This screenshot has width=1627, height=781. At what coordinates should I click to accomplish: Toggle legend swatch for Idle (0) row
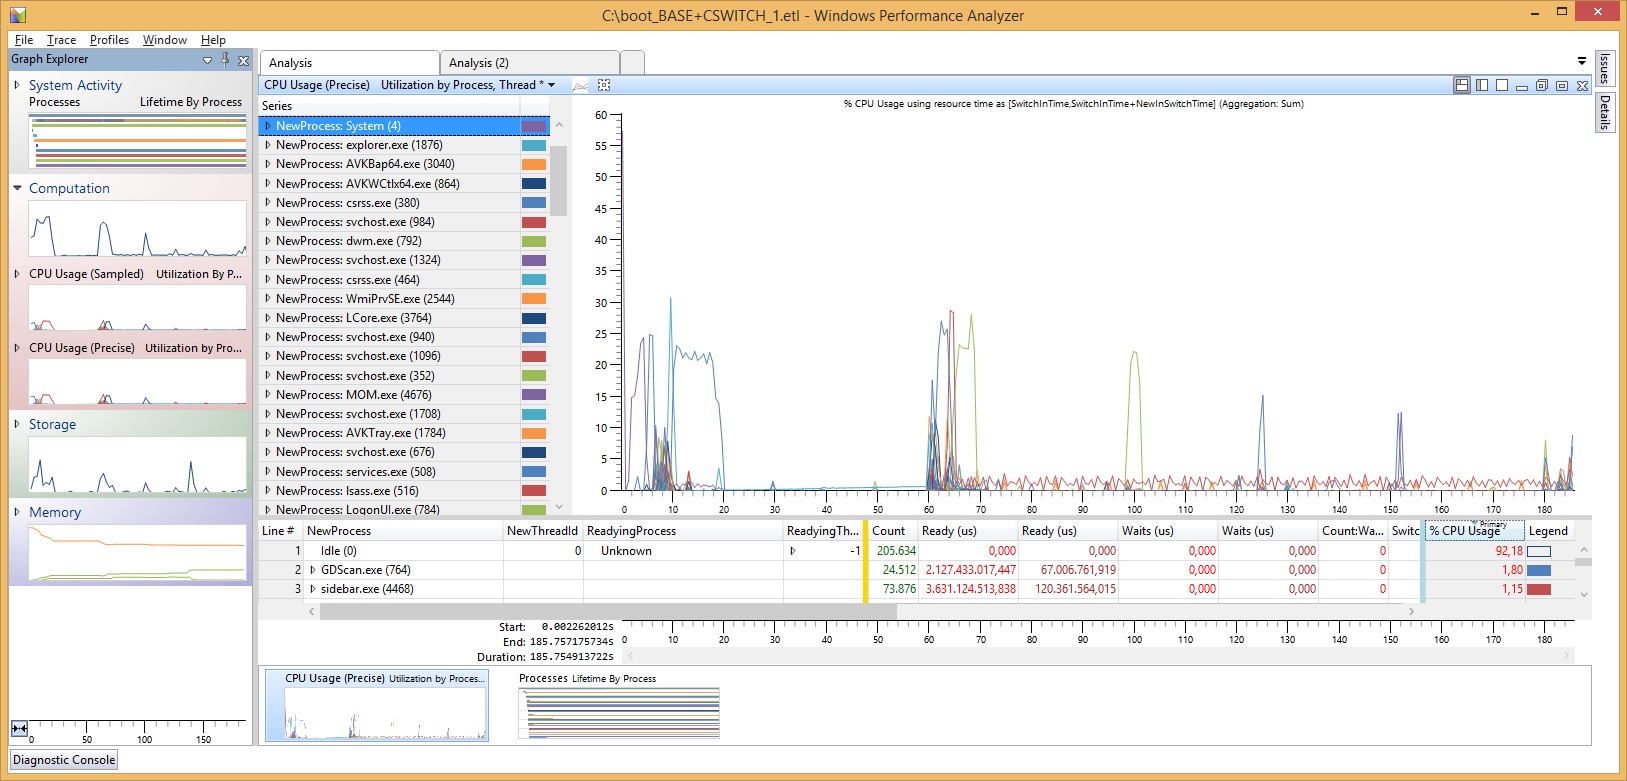point(1539,551)
